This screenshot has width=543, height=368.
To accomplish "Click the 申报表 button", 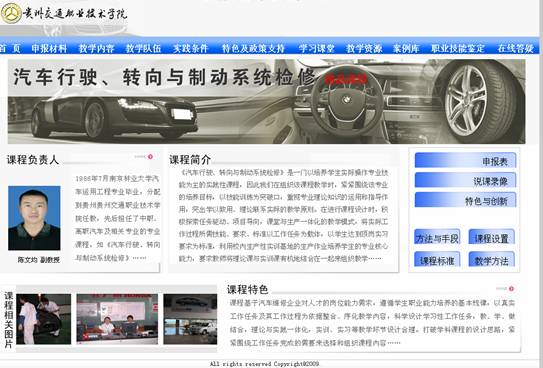I will click(x=465, y=160).
